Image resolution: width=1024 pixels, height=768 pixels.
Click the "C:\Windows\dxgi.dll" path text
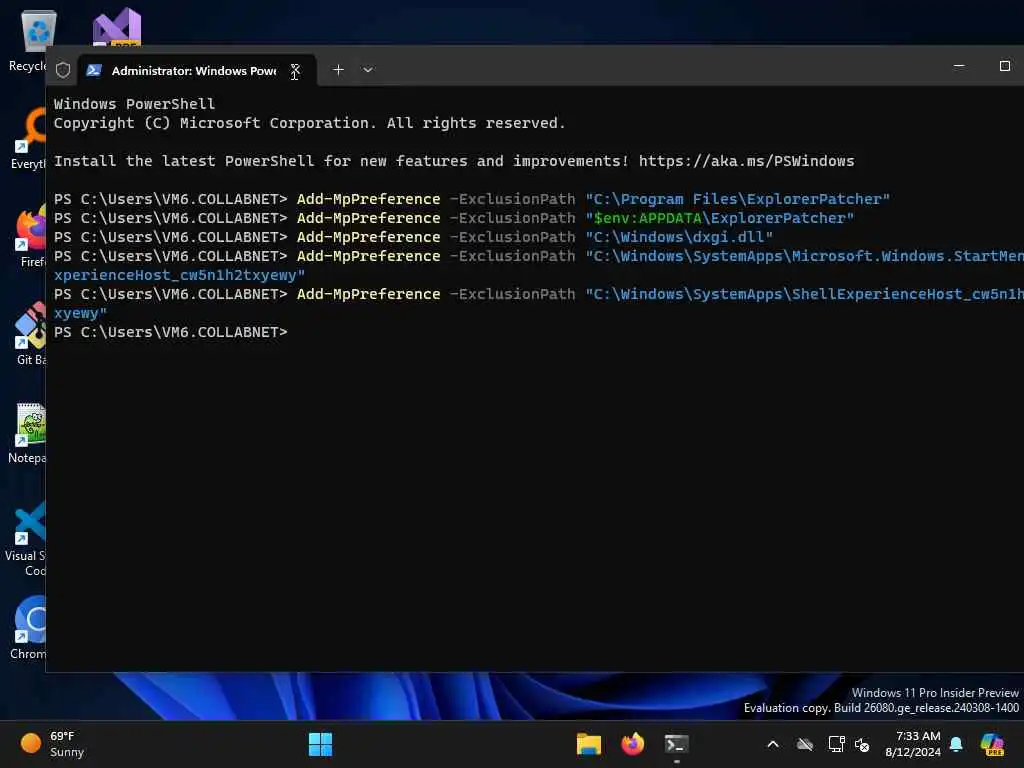[x=679, y=236]
